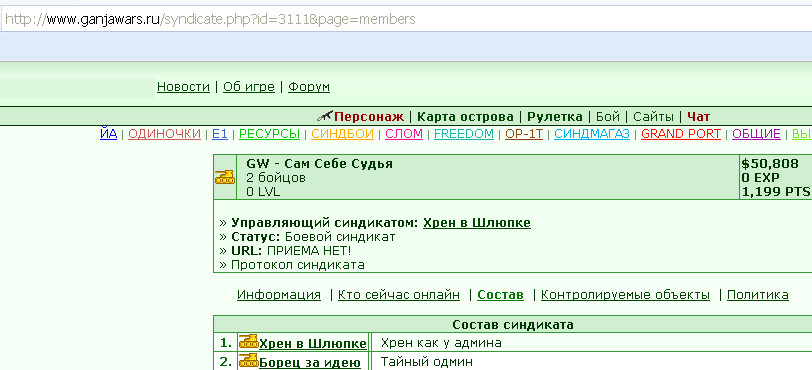Click the 1,199 PTS value

pyautogui.click(x=775, y=192)
